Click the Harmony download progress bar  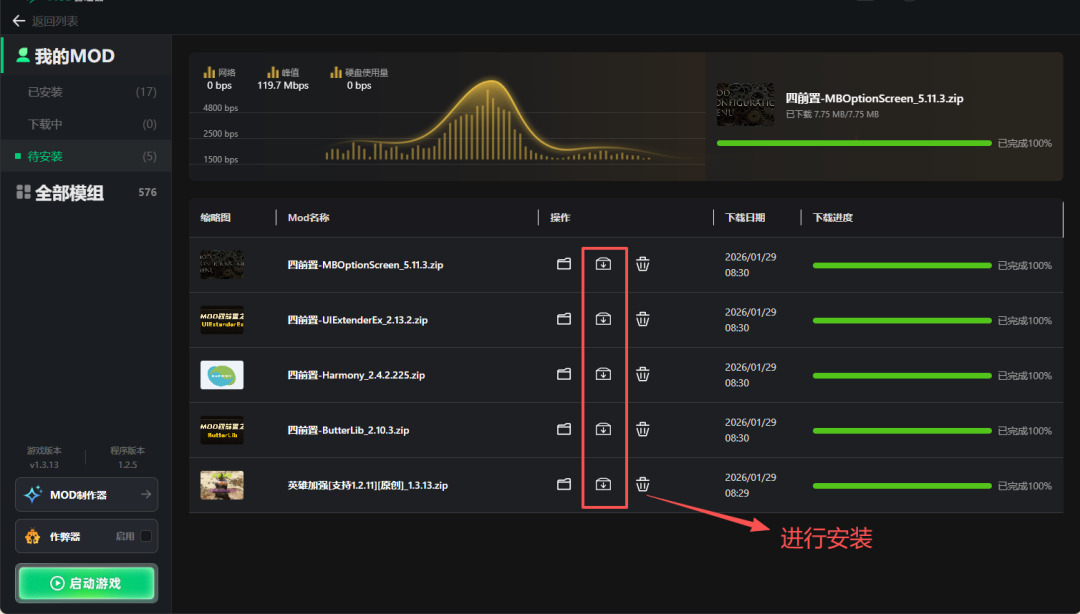pos(901,376)
